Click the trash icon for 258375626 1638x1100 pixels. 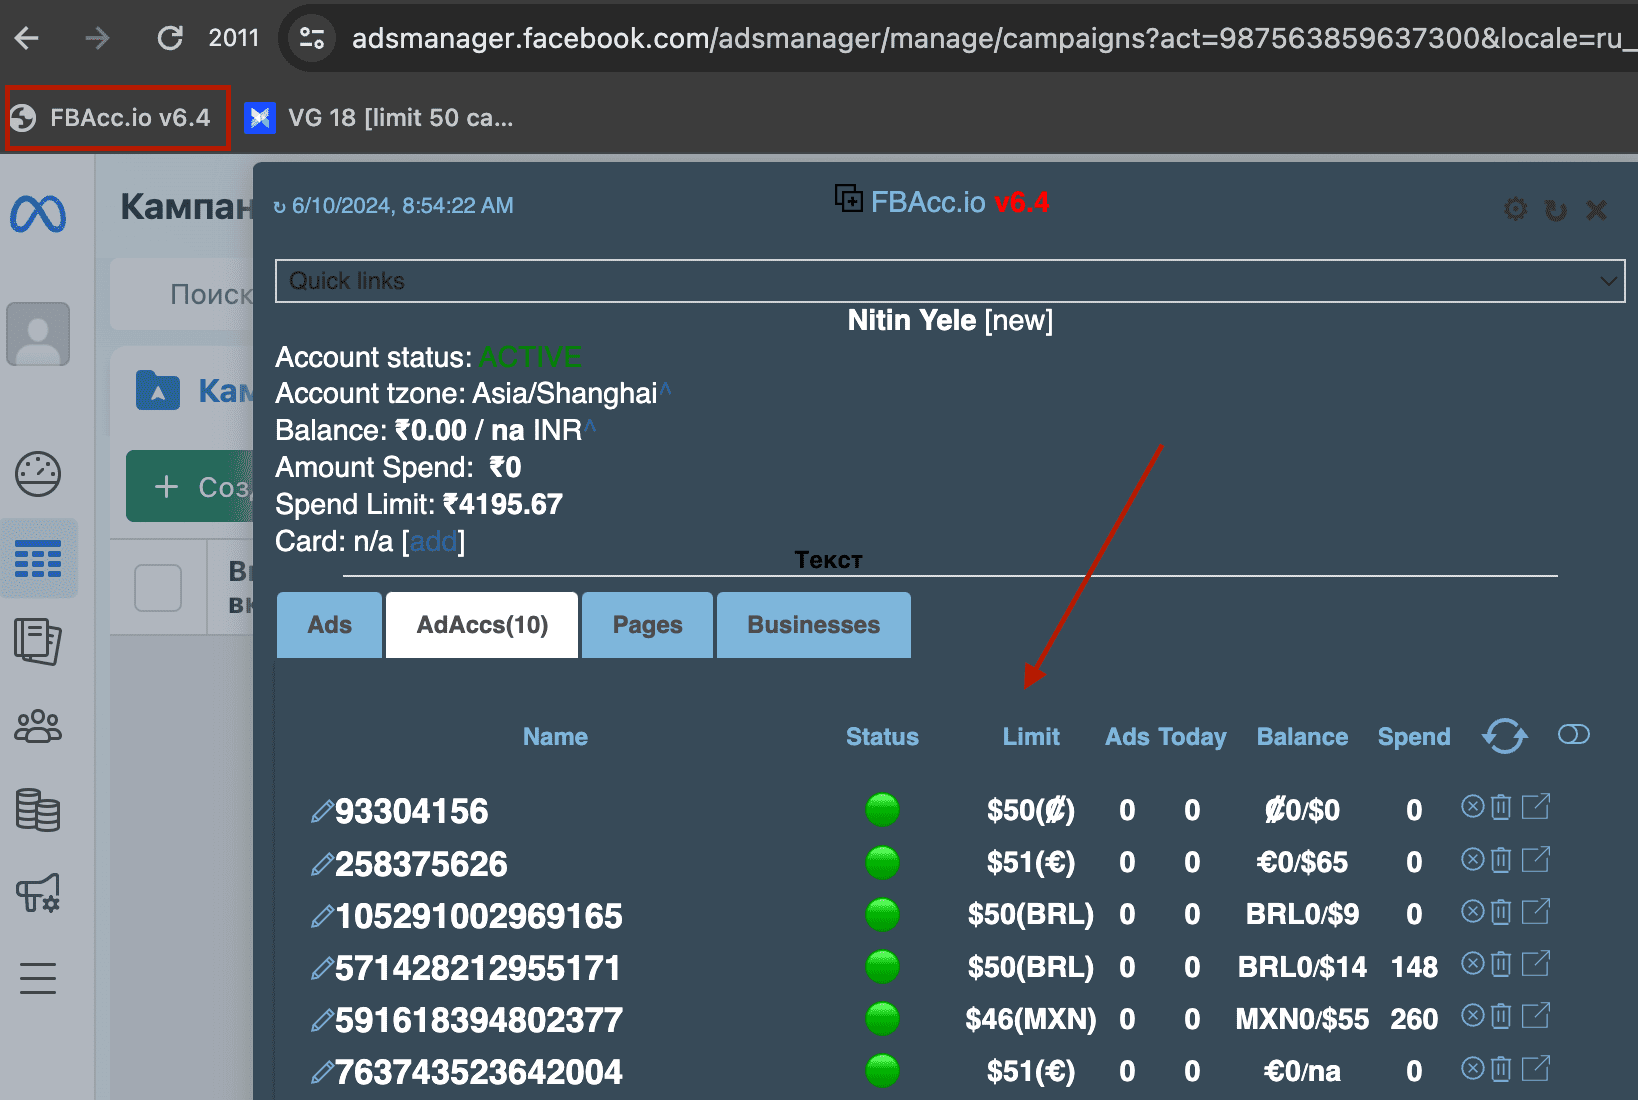coord(1501,860)
